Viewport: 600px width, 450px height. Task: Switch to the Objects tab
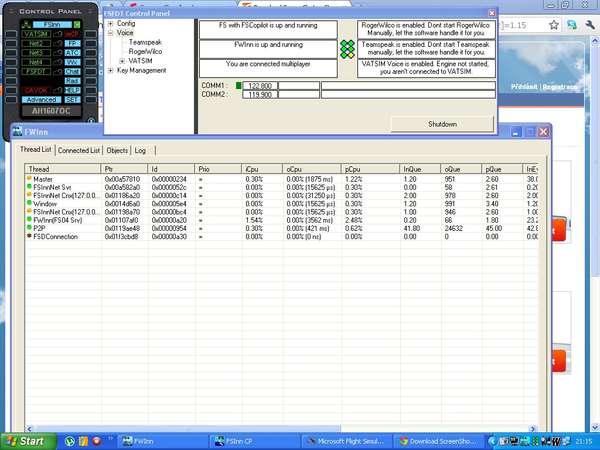coord(117,150)
